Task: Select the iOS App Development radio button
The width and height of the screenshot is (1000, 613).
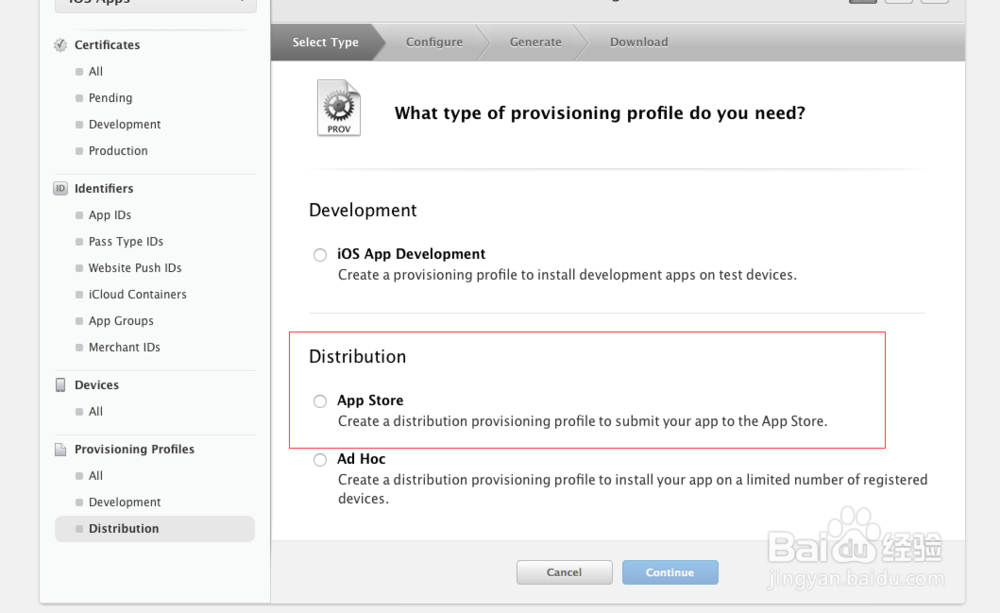Action: click(x=320, y=255)
